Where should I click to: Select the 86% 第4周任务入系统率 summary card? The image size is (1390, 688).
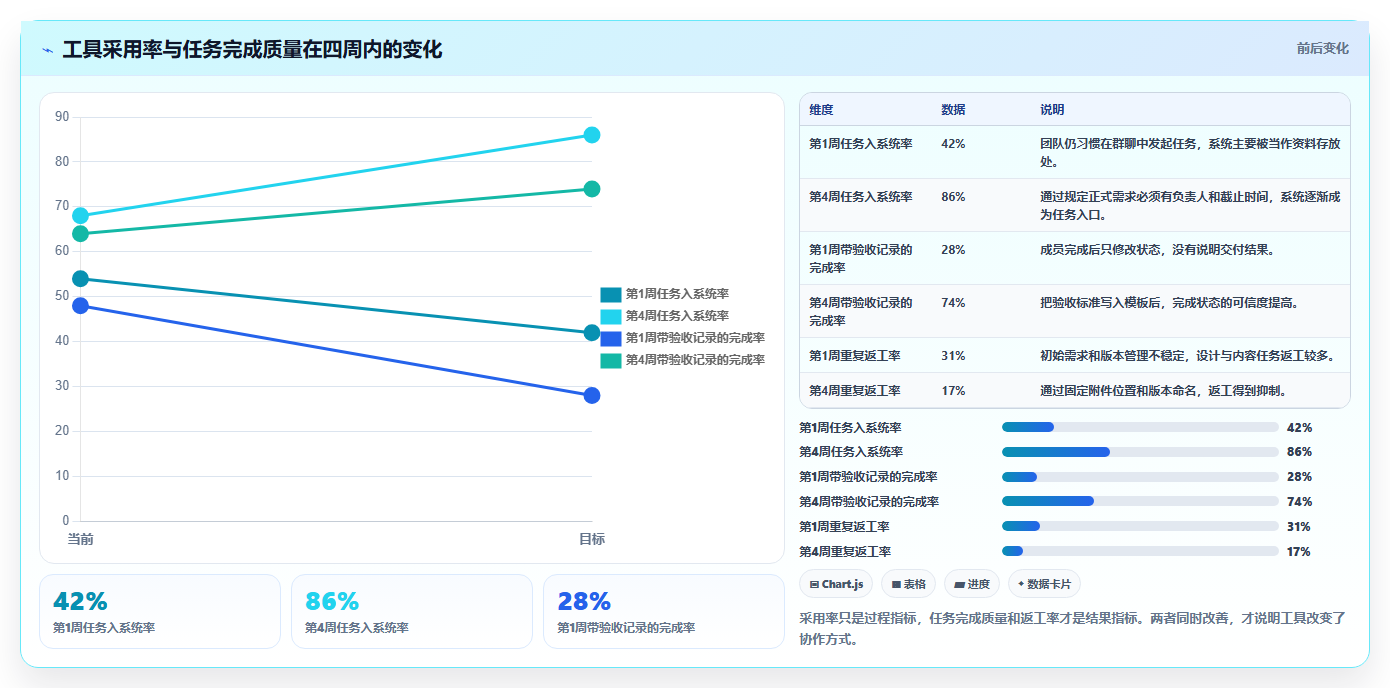coord(412,611)
